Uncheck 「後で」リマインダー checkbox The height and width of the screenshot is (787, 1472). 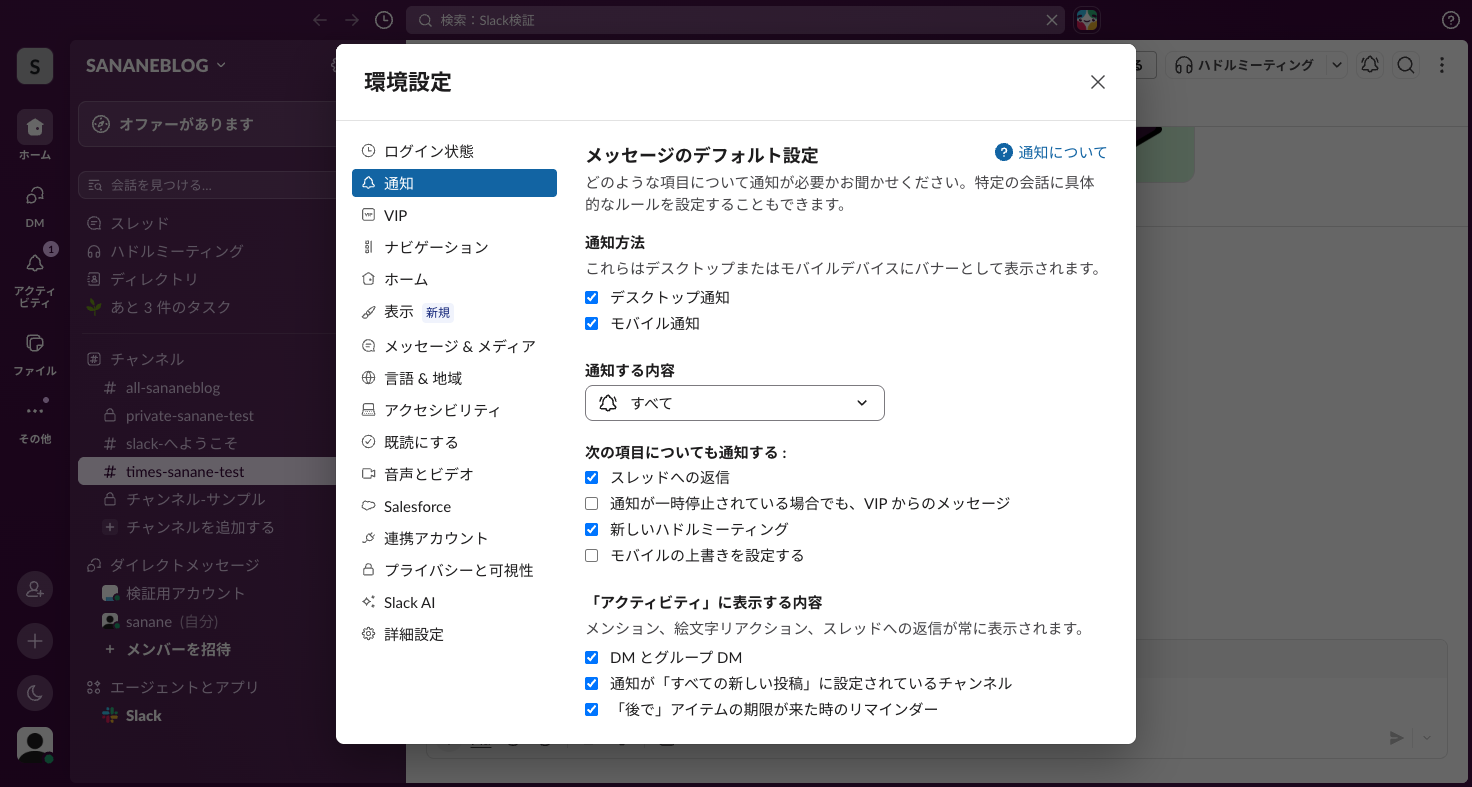591,710
